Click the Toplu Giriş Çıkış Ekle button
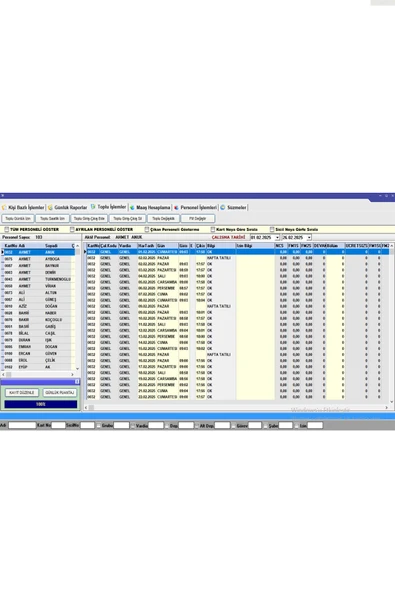The width and height of the screenshot is (395, 592). (x=89, y=219)
